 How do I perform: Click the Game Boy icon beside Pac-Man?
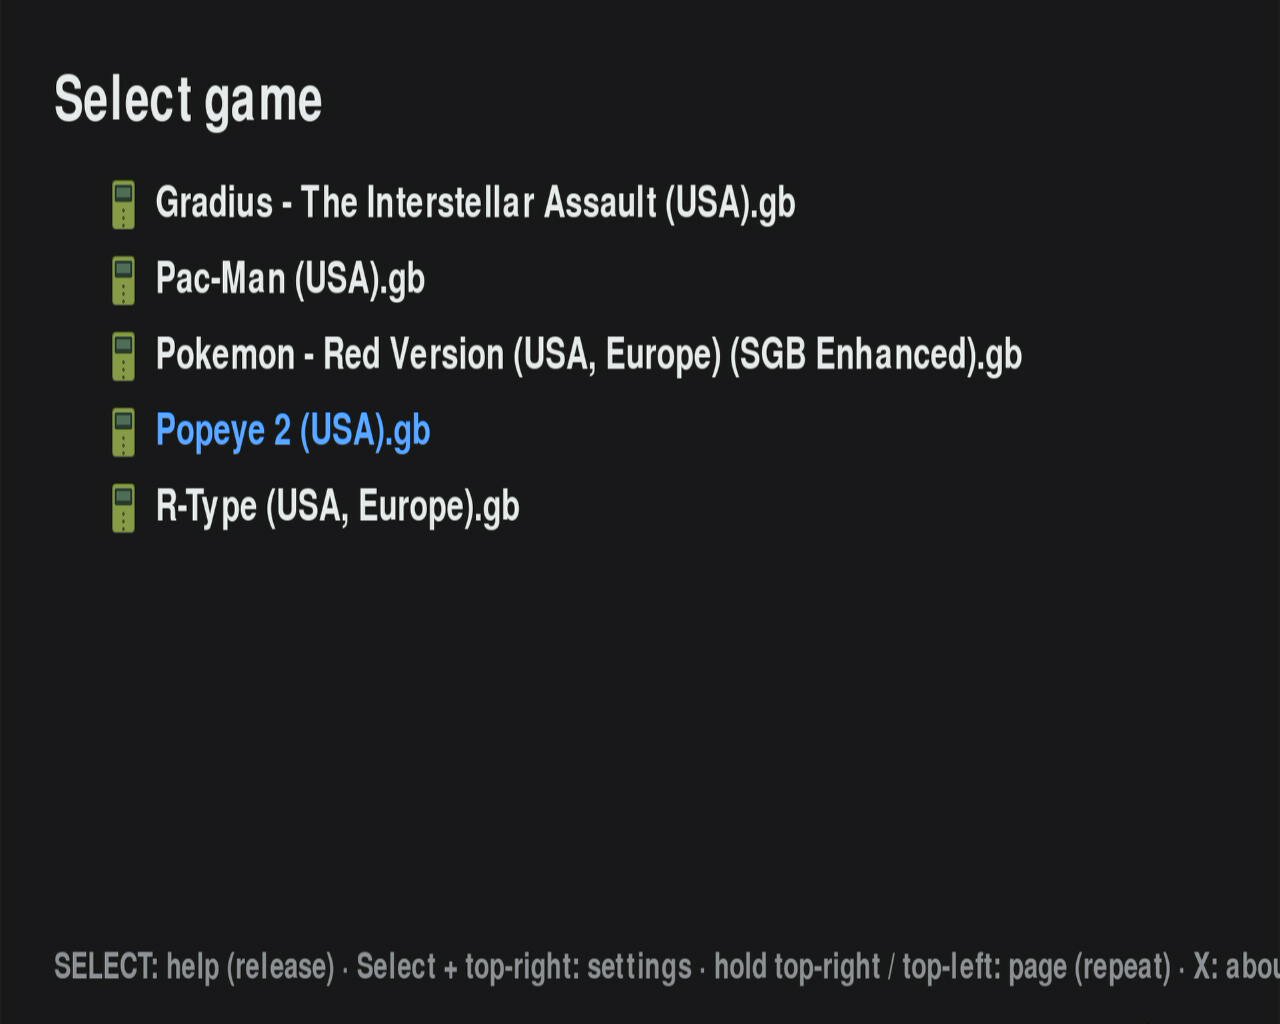pyautogui.click(x=123, y=280)
